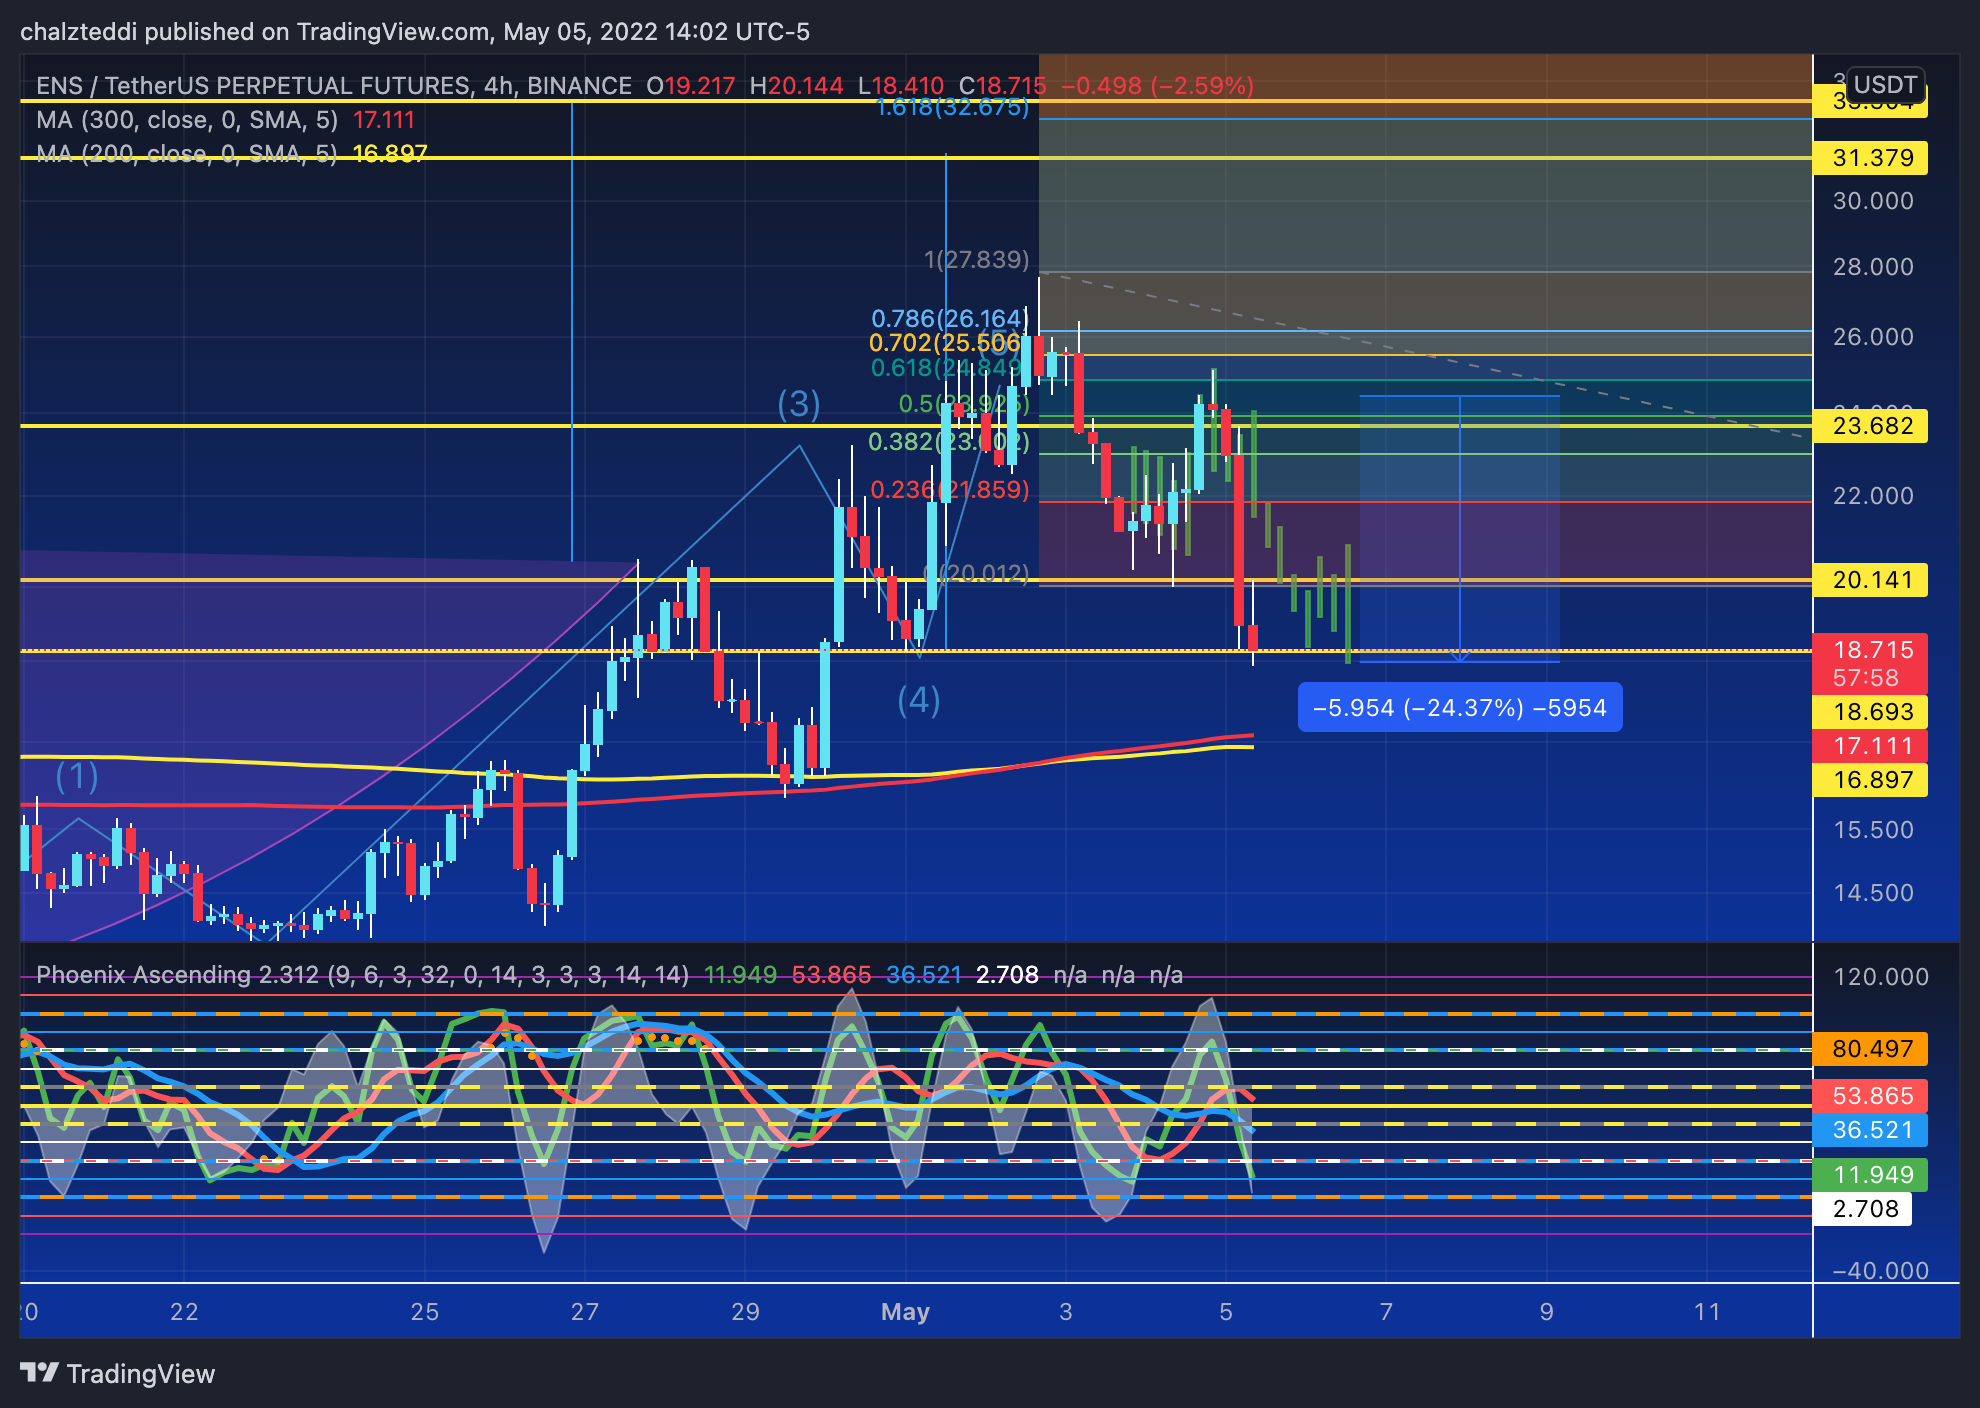Select the 1.618(32.675) Fibonacci label
The image size is (1980, 1408).
(953, 108)
